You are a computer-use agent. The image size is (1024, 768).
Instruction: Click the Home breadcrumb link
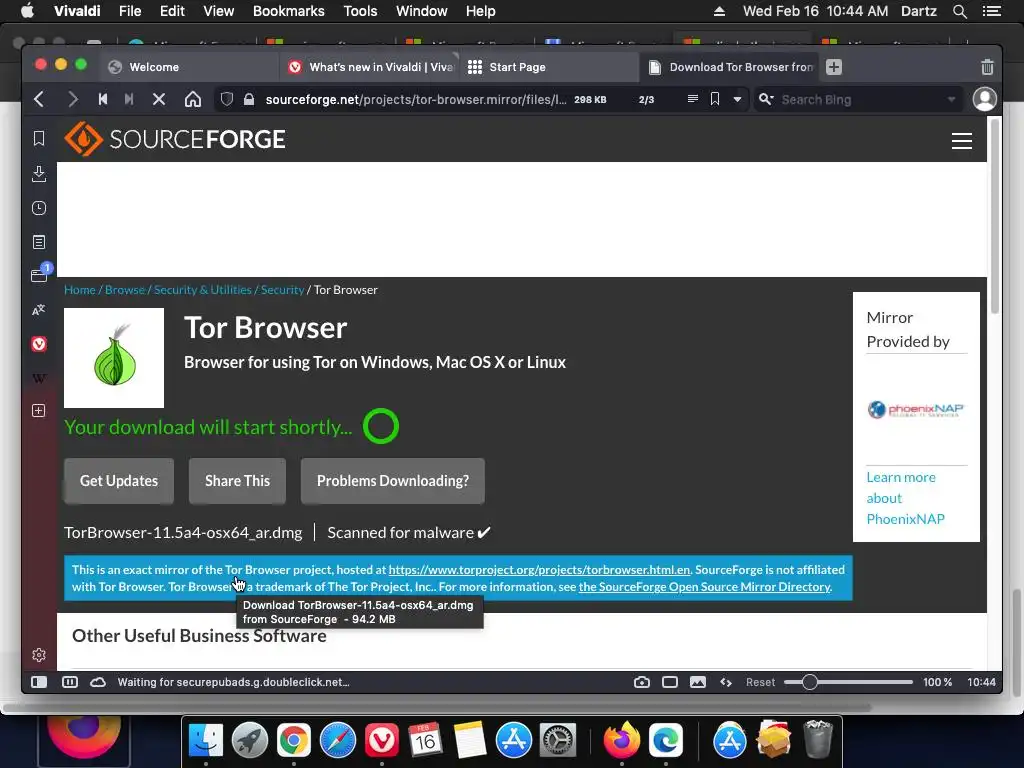(80, 289)
